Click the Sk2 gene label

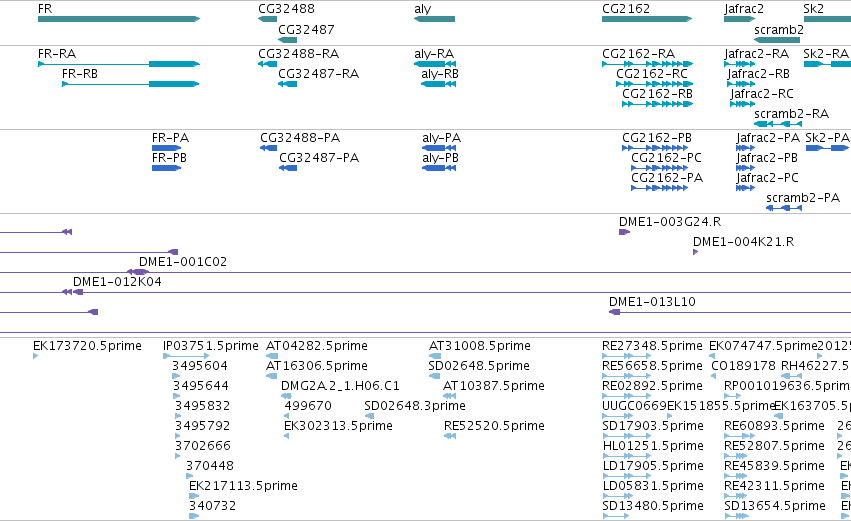point(813,9)
